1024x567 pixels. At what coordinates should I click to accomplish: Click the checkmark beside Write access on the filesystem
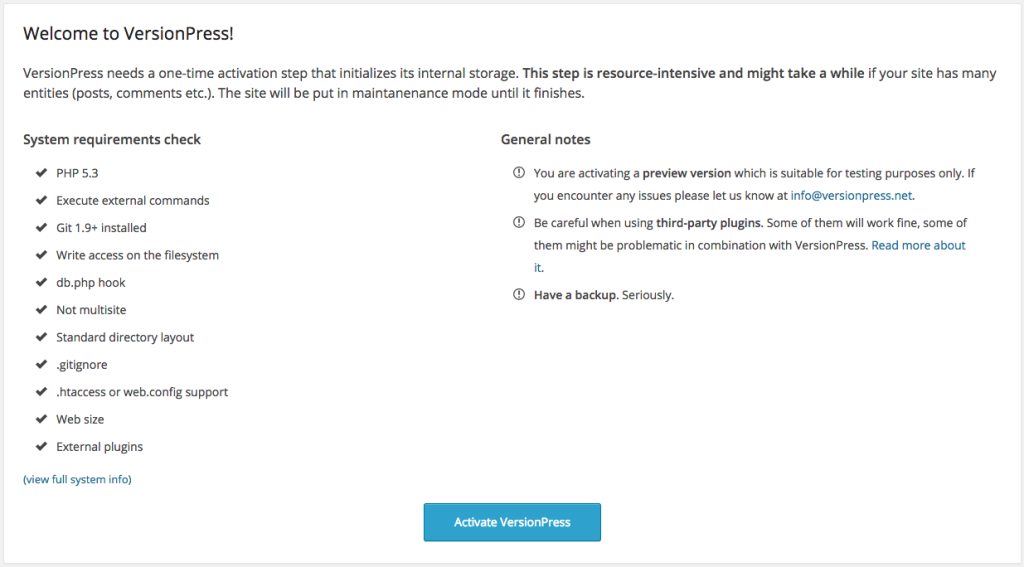41,255
